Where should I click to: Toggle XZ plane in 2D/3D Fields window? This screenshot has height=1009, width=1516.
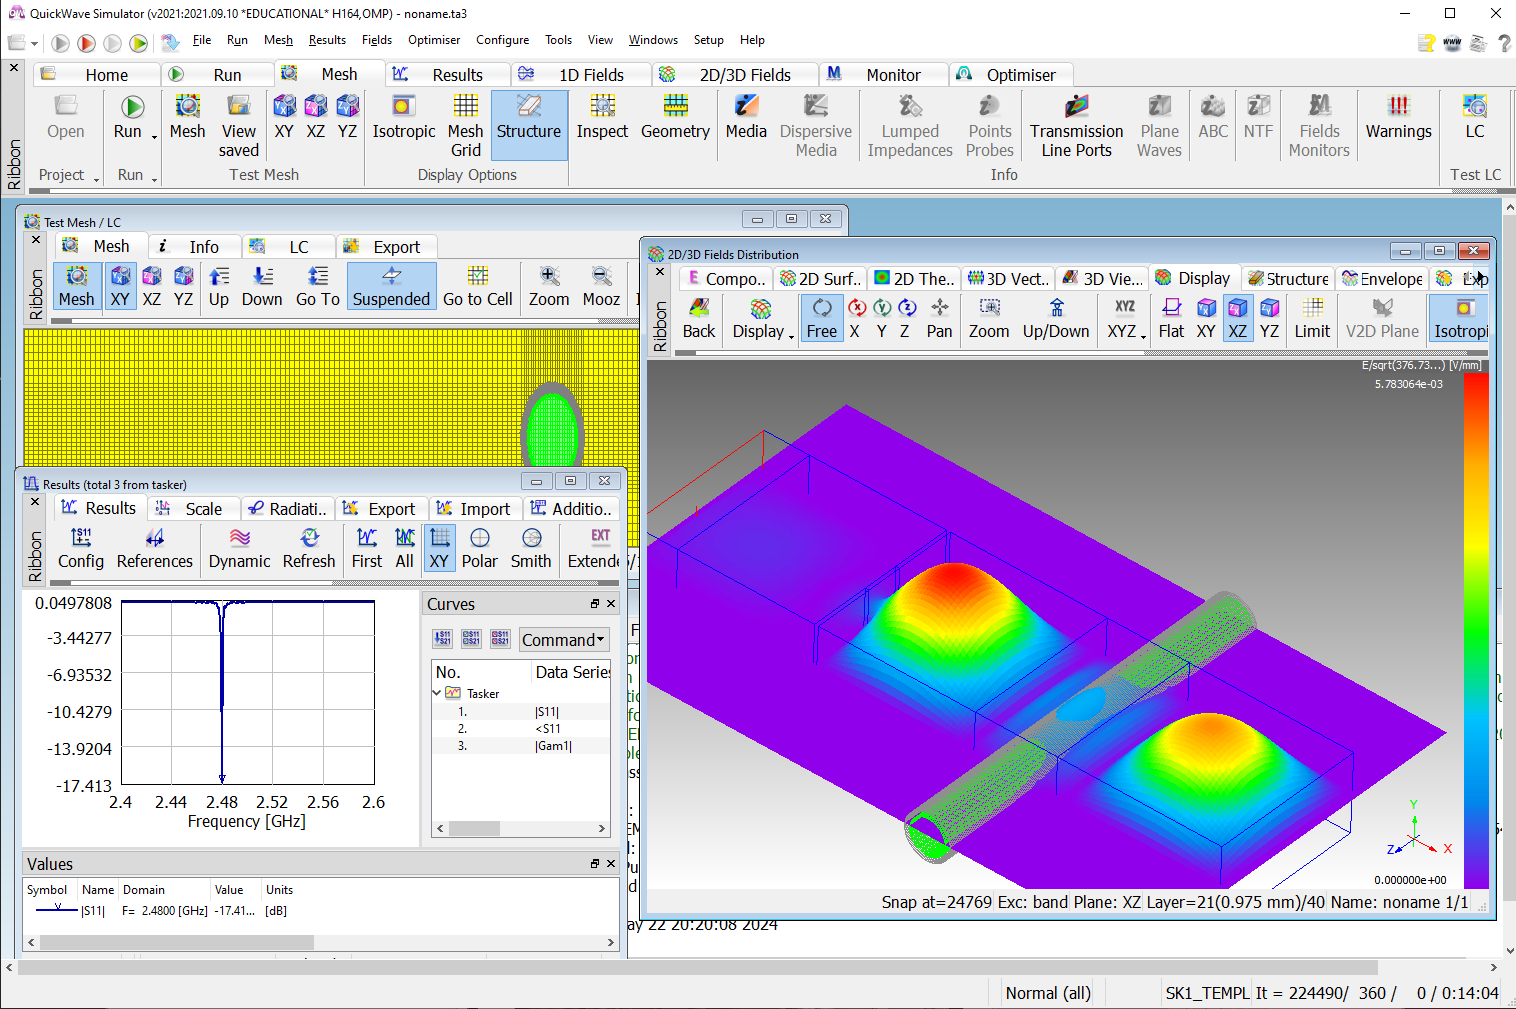click(1237, 318)
